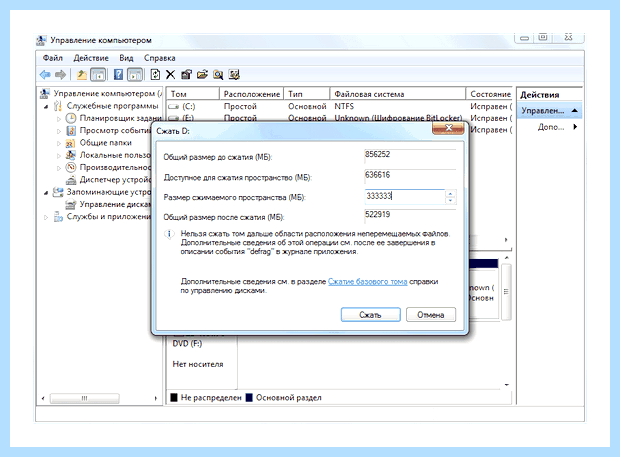Click the Том column header
Screen dimensions: 620x457
[193, 94]
